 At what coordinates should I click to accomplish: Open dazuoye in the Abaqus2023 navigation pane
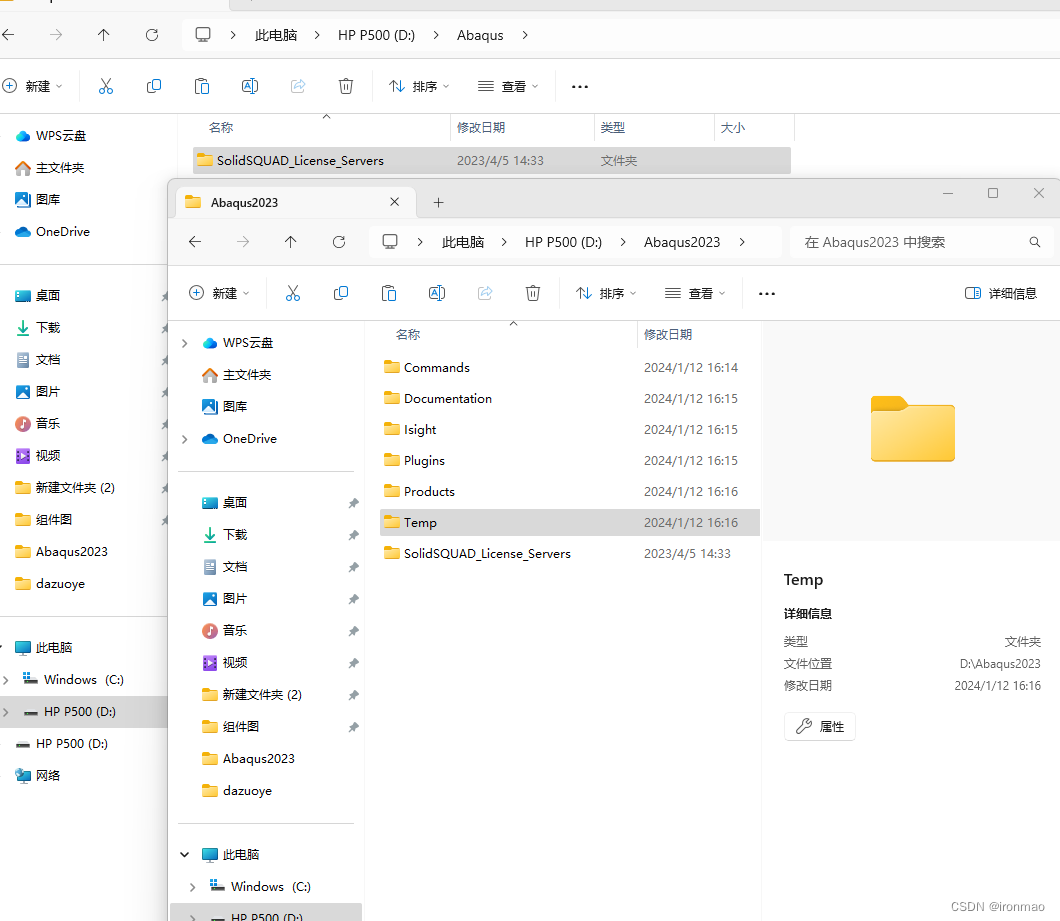click(x=247, y=790)
